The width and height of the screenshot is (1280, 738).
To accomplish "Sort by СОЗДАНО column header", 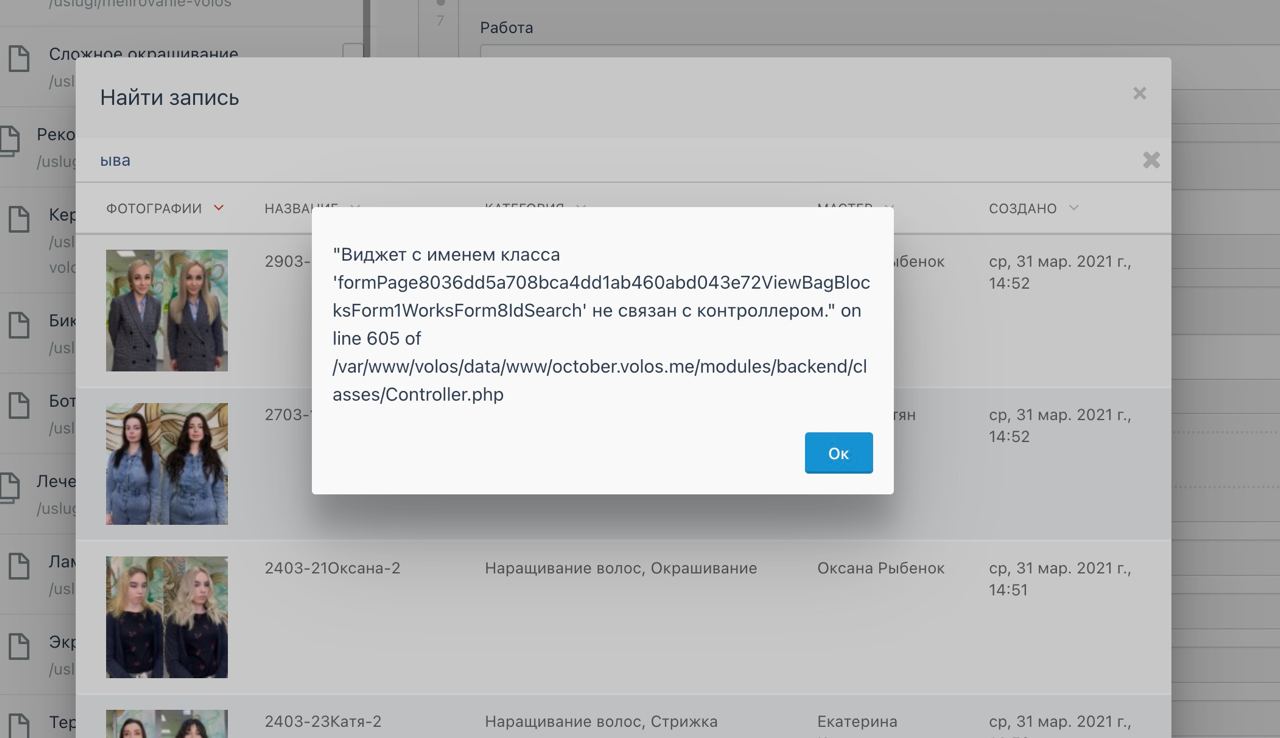I will (1034, 208).
